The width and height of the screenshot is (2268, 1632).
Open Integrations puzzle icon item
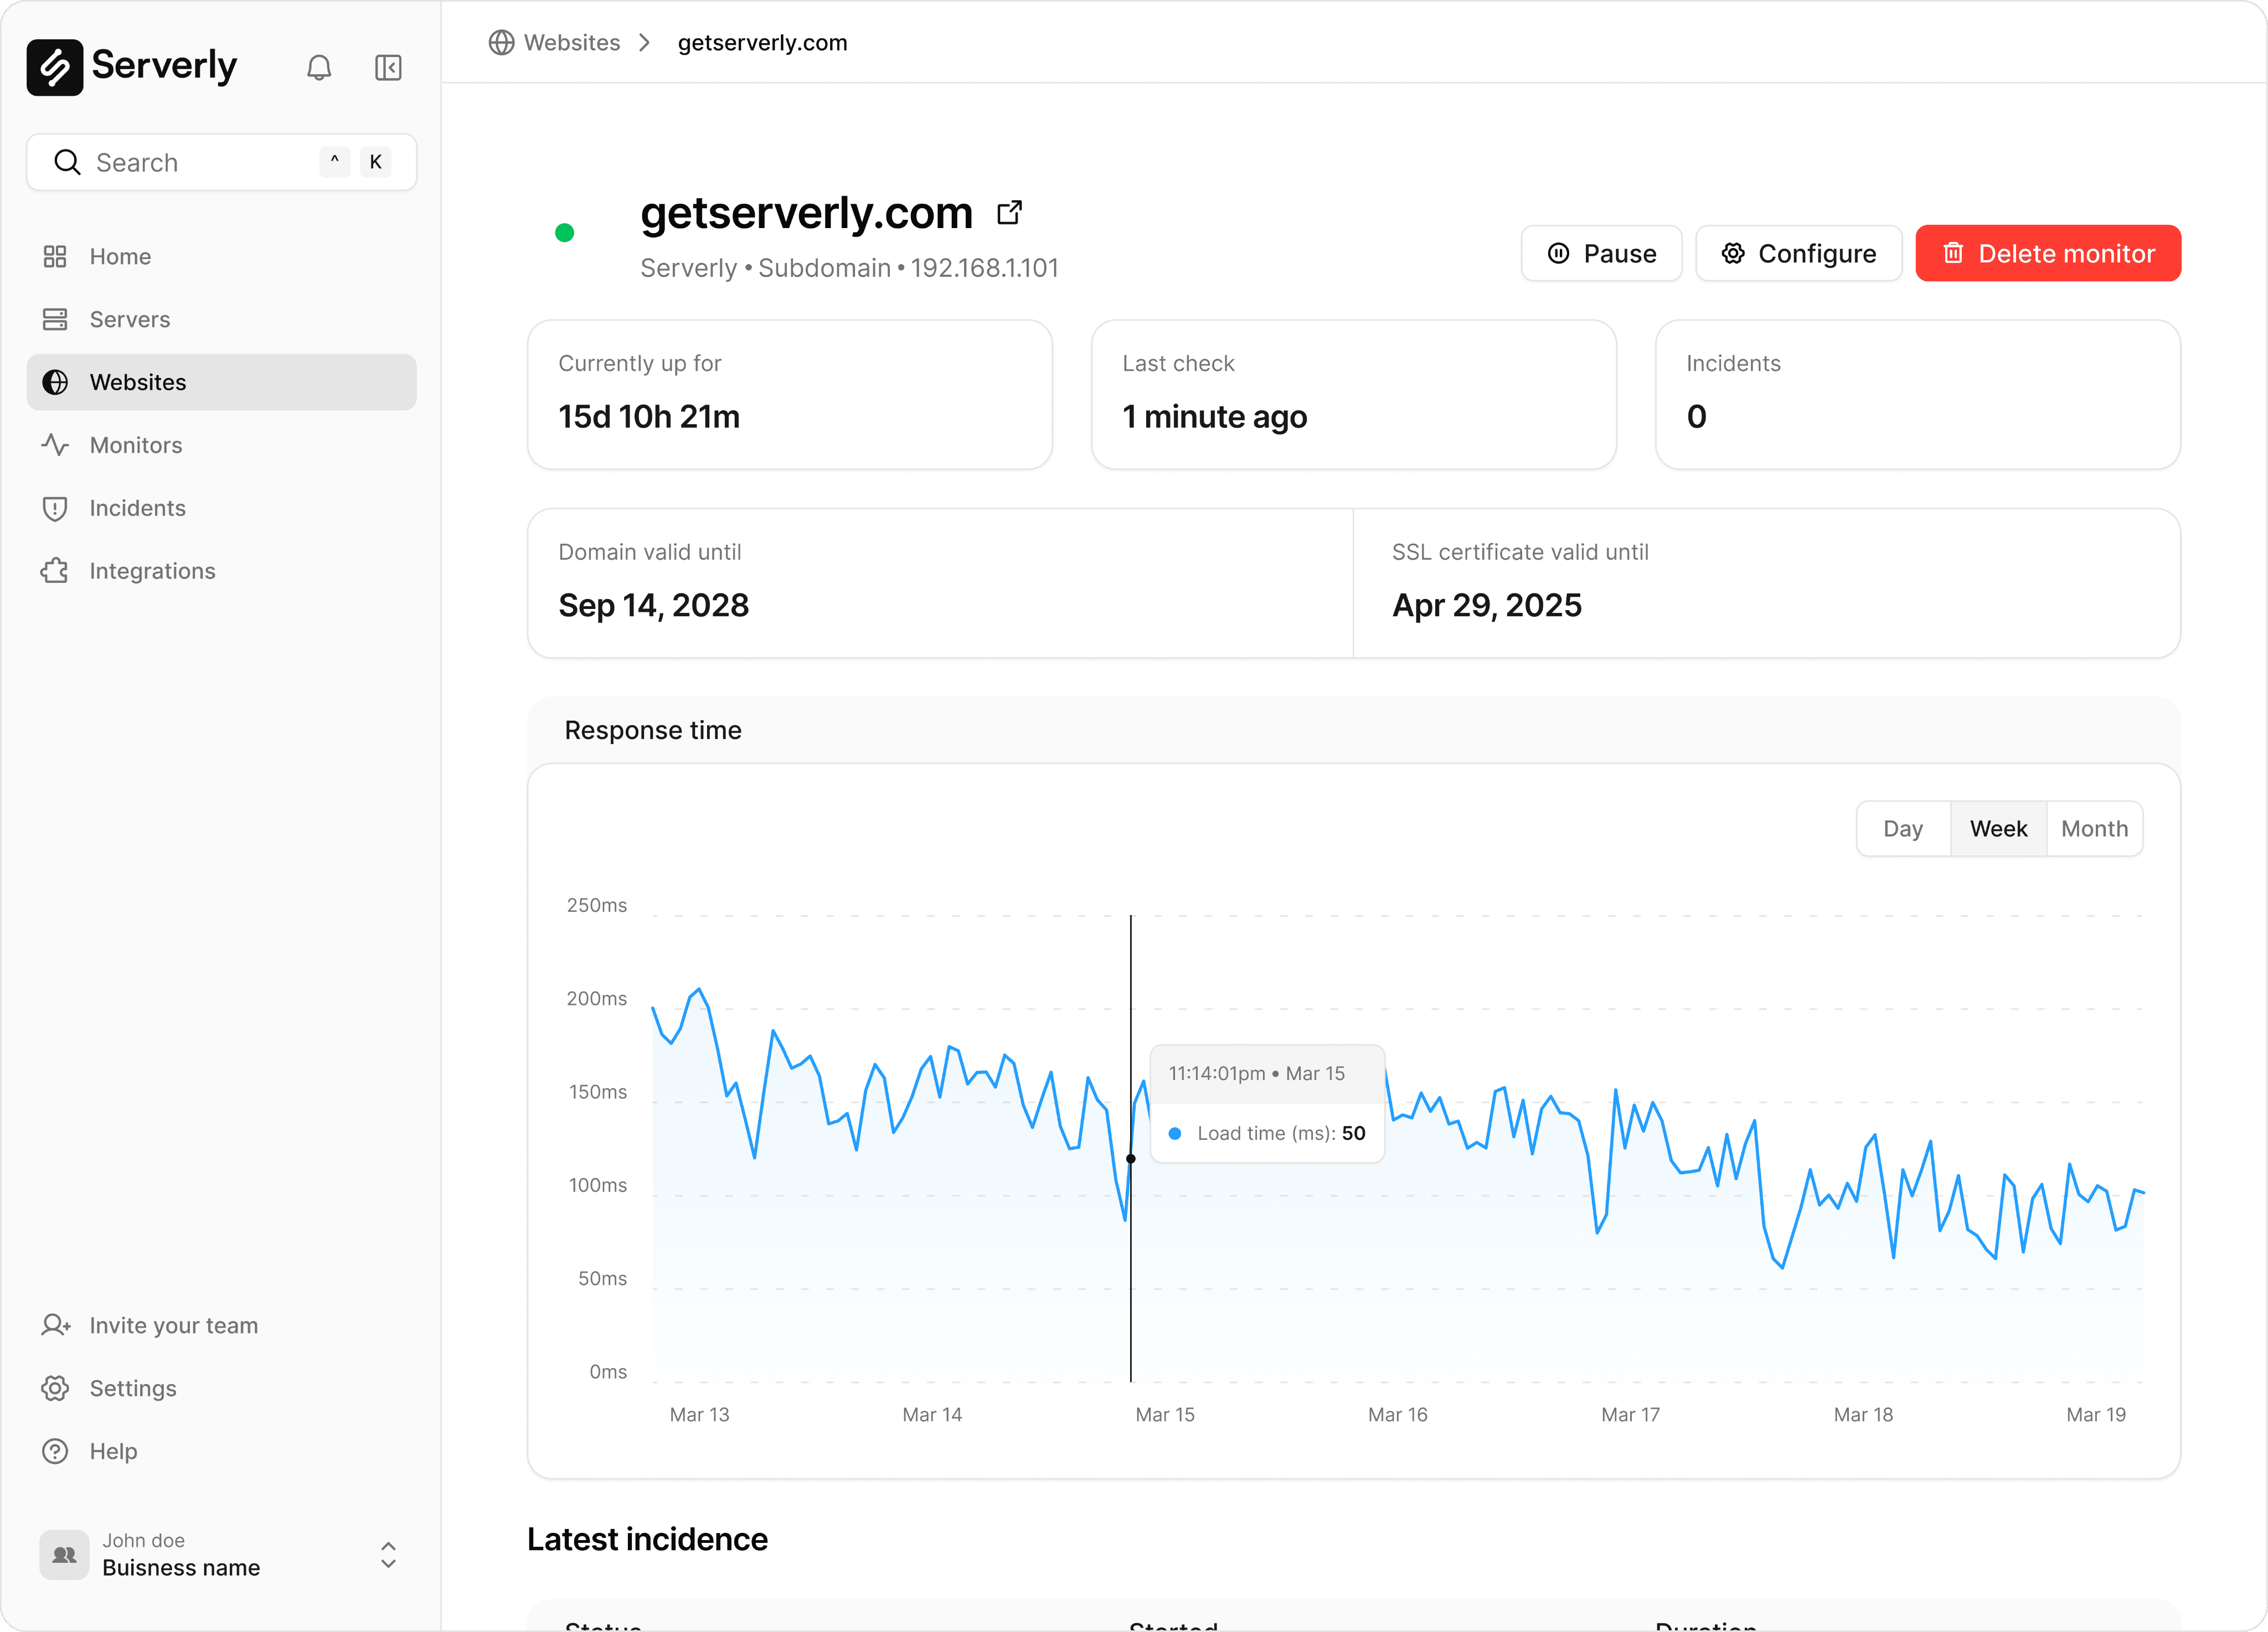pyautogui.click(x=55, y=571)
